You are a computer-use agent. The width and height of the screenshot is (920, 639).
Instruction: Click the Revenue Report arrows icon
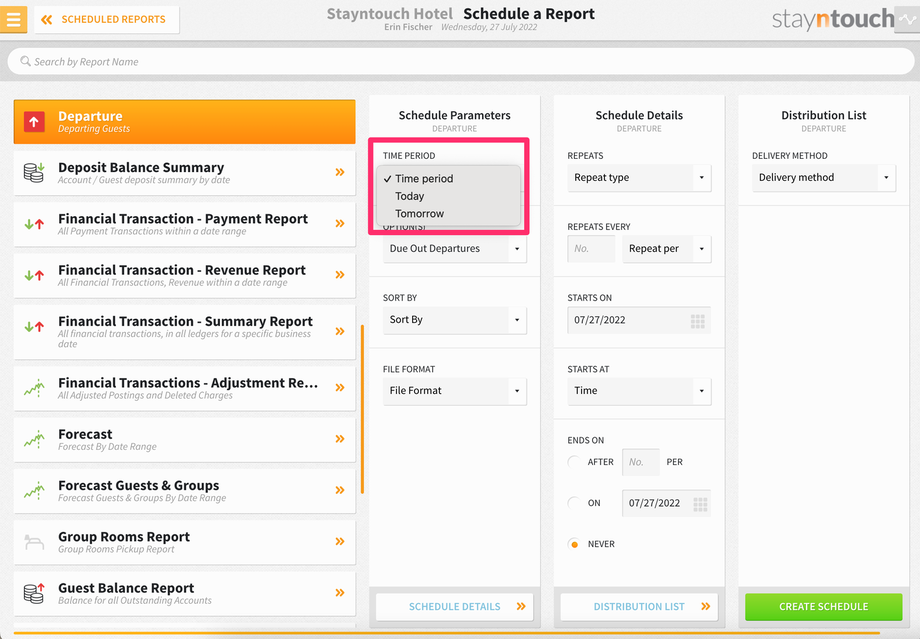pyautogui.click(x=34, y=275)
